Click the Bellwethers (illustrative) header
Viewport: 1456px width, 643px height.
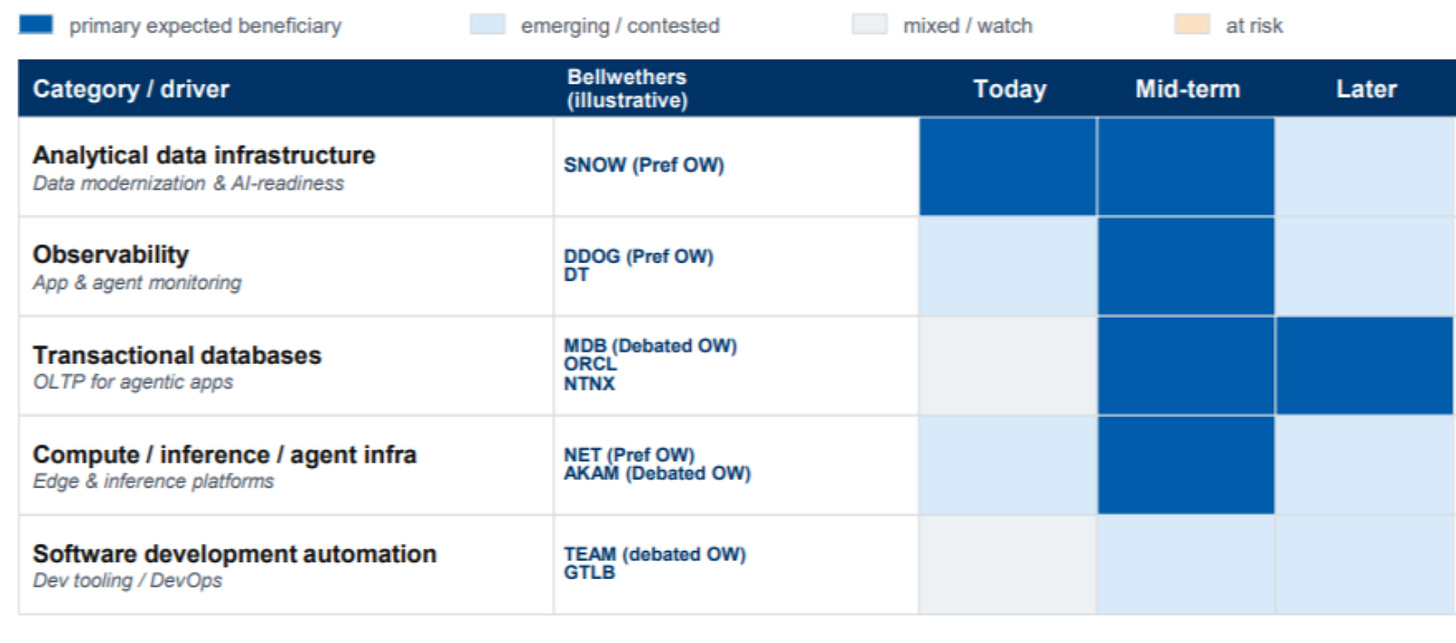(627, 89)
